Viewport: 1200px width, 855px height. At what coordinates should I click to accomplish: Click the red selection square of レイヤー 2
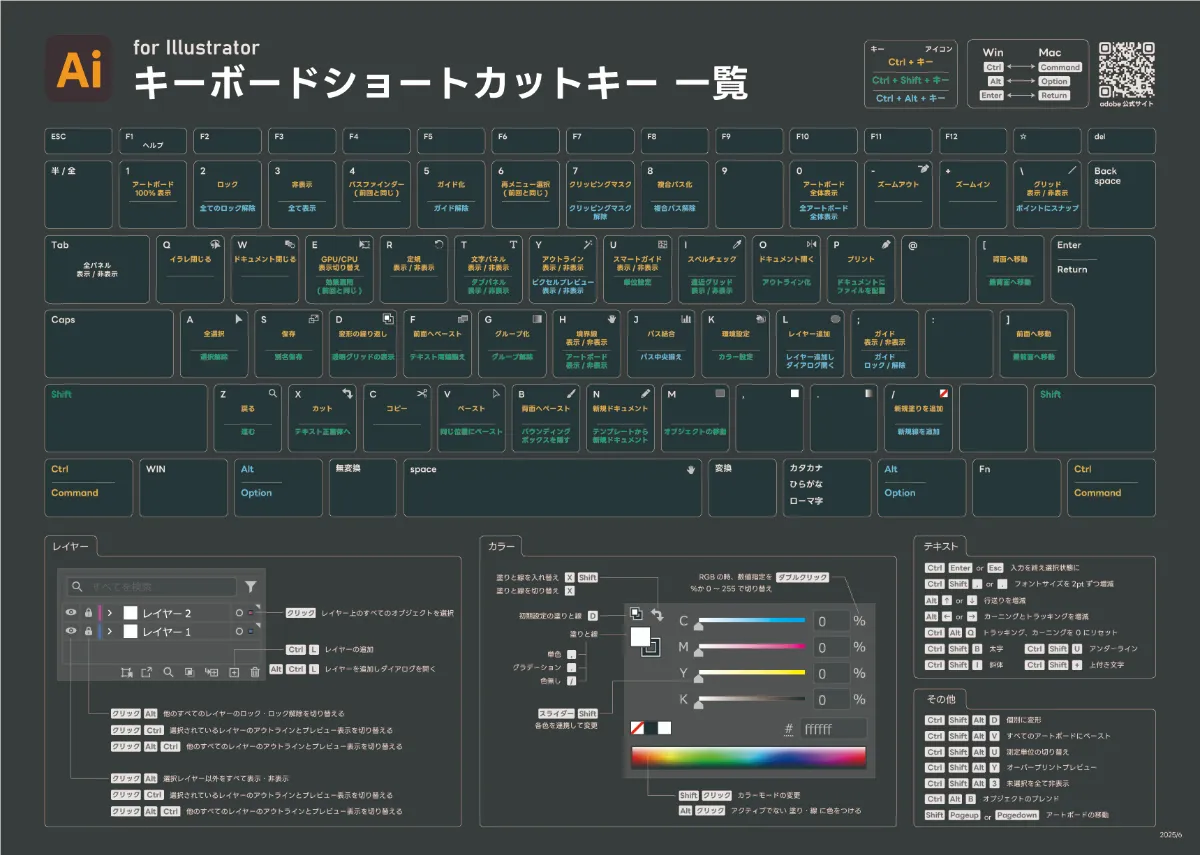pyautogui.click(x=251, y=613)
